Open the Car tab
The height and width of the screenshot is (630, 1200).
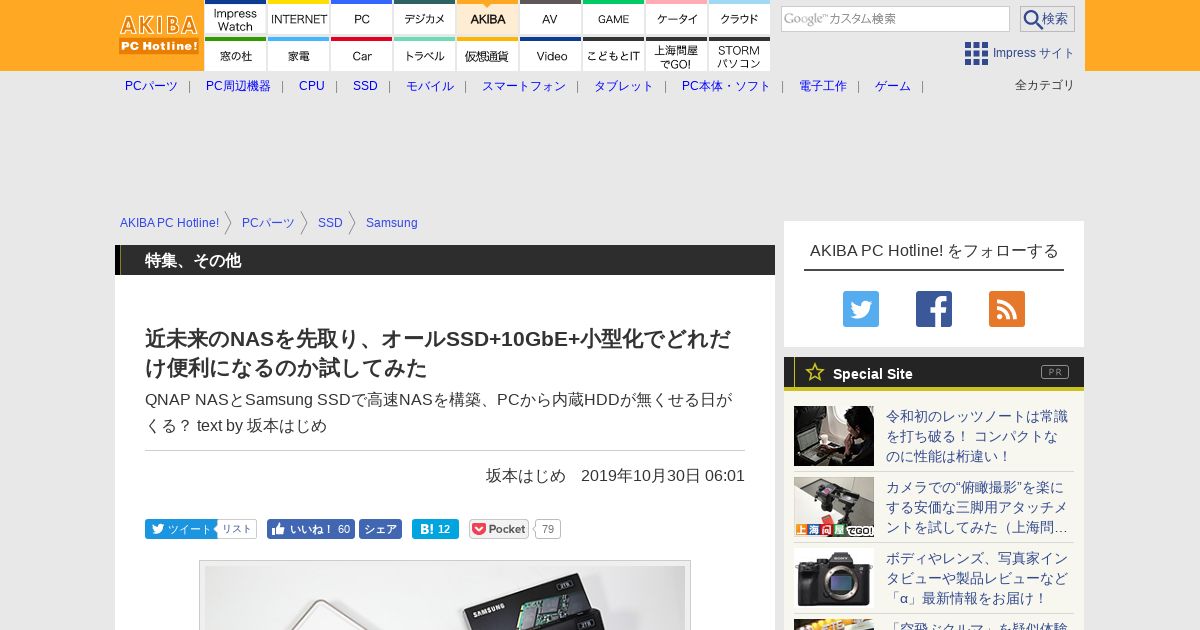coord(362,55)
